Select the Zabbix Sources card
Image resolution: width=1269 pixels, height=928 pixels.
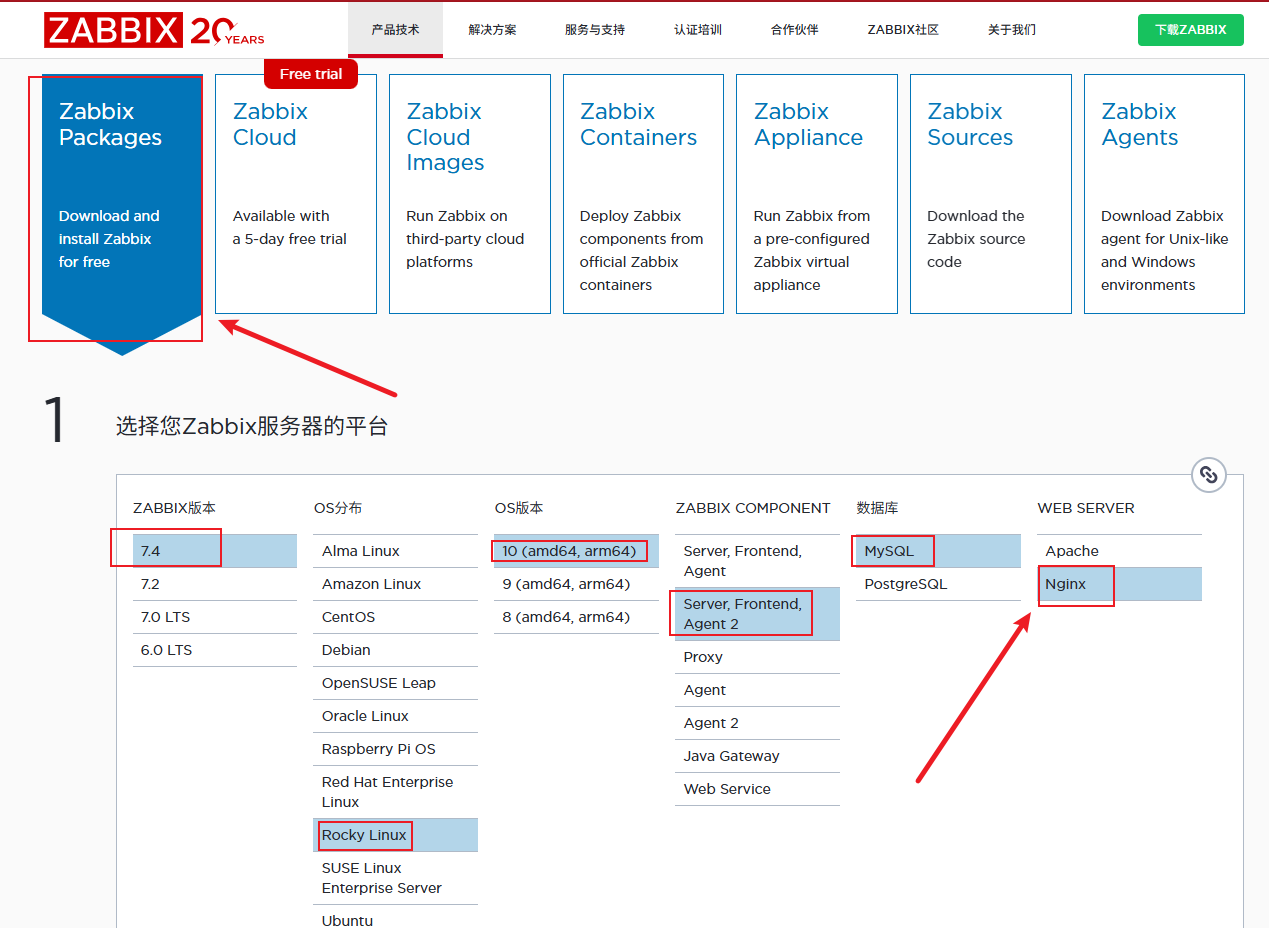990,194
